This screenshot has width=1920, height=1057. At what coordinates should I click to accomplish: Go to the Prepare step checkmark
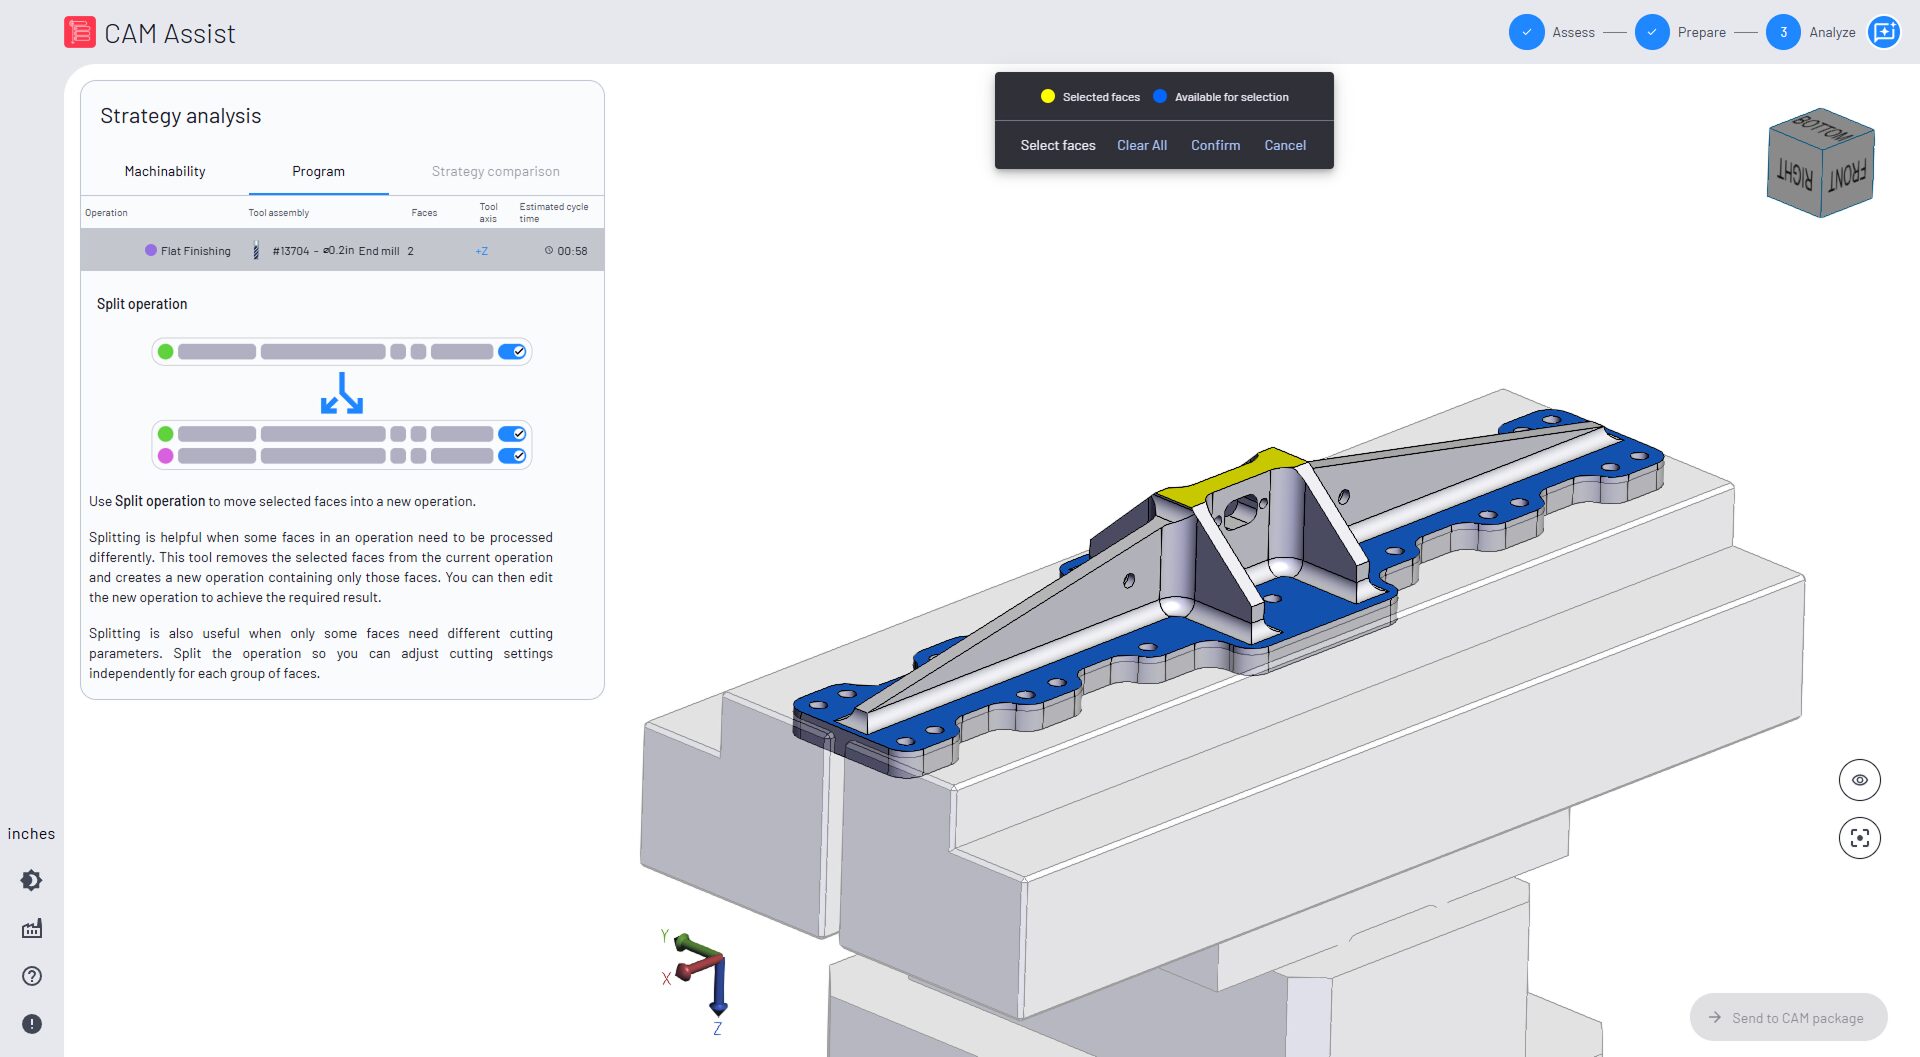tap(1652, 32)
